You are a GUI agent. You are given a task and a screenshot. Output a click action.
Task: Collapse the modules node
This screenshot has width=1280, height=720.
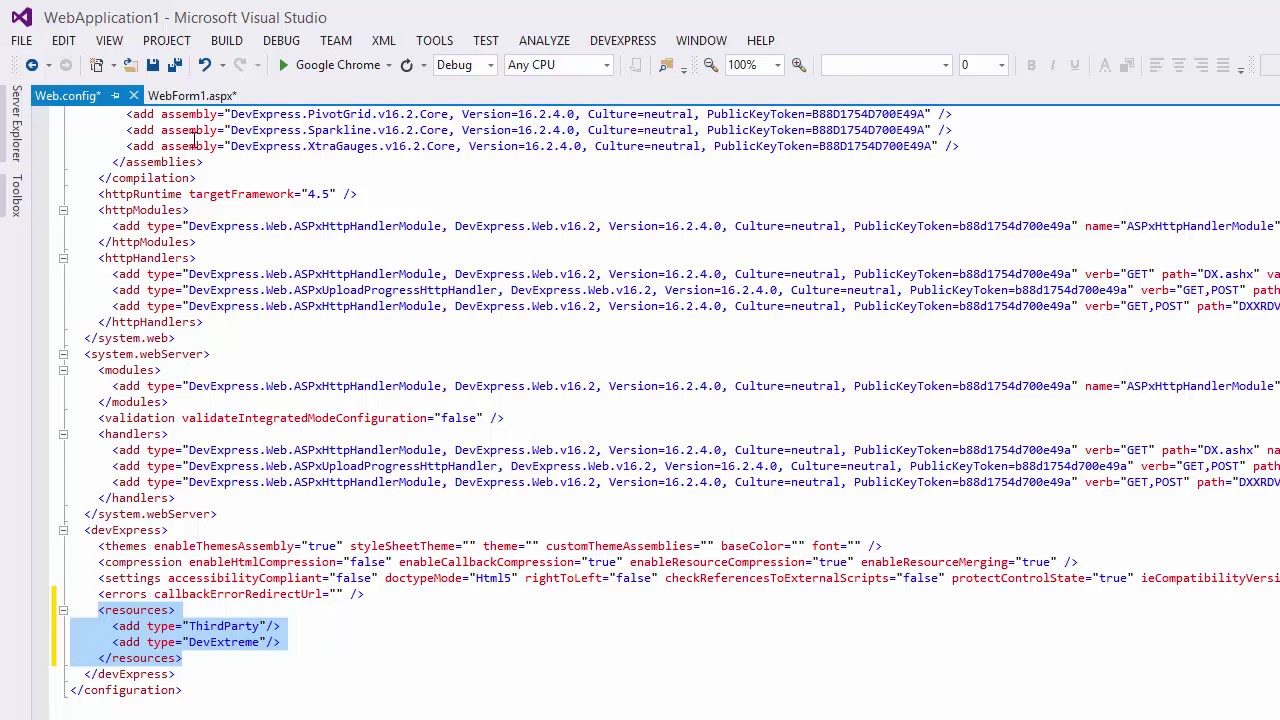coord(63,370)
